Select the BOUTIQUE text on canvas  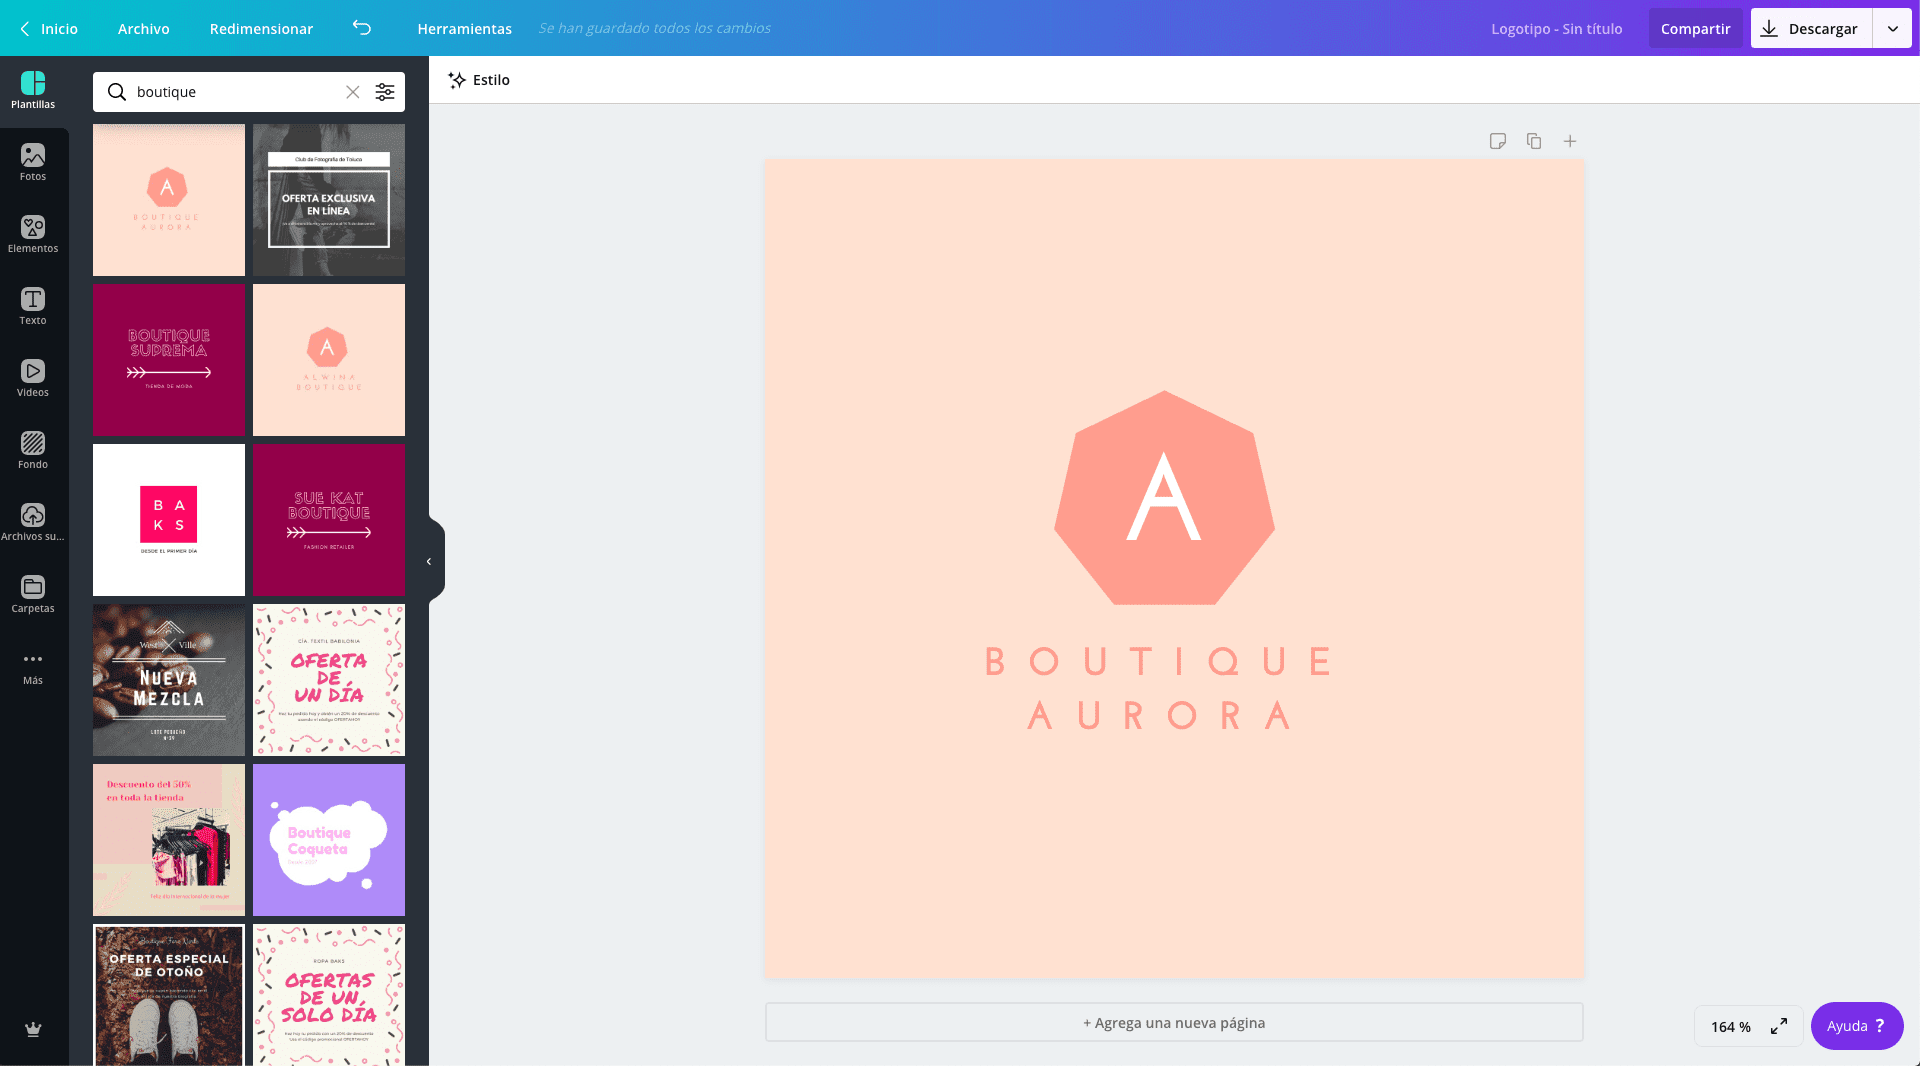coord(1160,662)
